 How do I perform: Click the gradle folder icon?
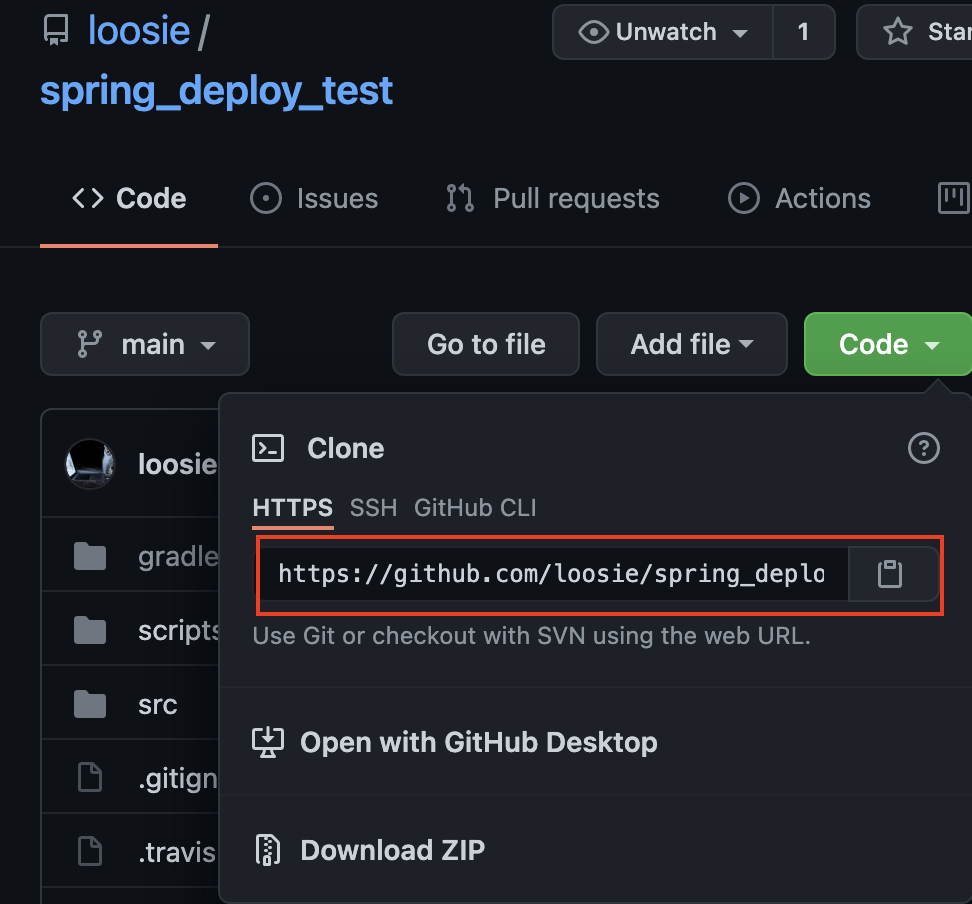pos(90,556)
